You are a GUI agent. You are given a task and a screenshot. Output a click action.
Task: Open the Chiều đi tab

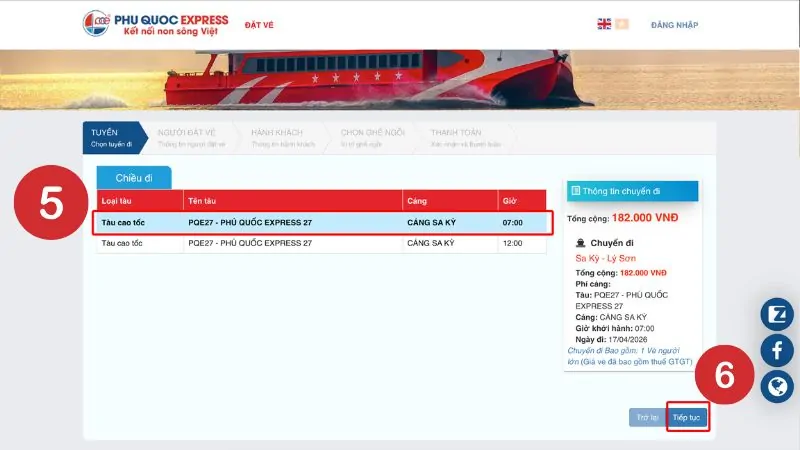[x=134, y=178]
